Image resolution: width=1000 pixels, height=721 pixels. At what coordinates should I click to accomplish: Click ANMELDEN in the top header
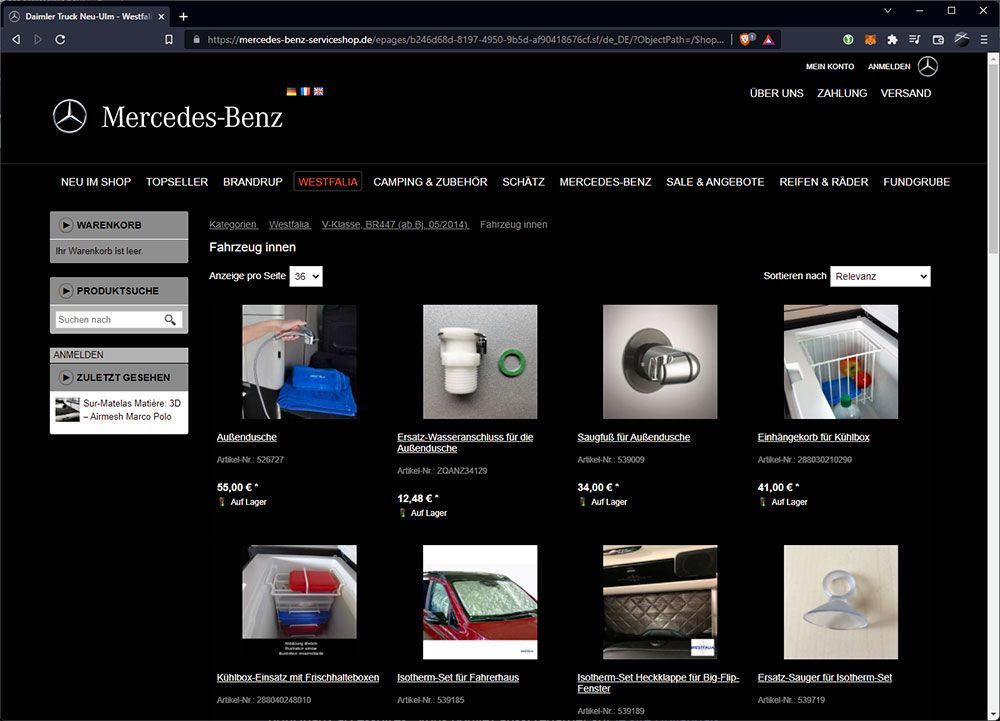coord(889,66)
